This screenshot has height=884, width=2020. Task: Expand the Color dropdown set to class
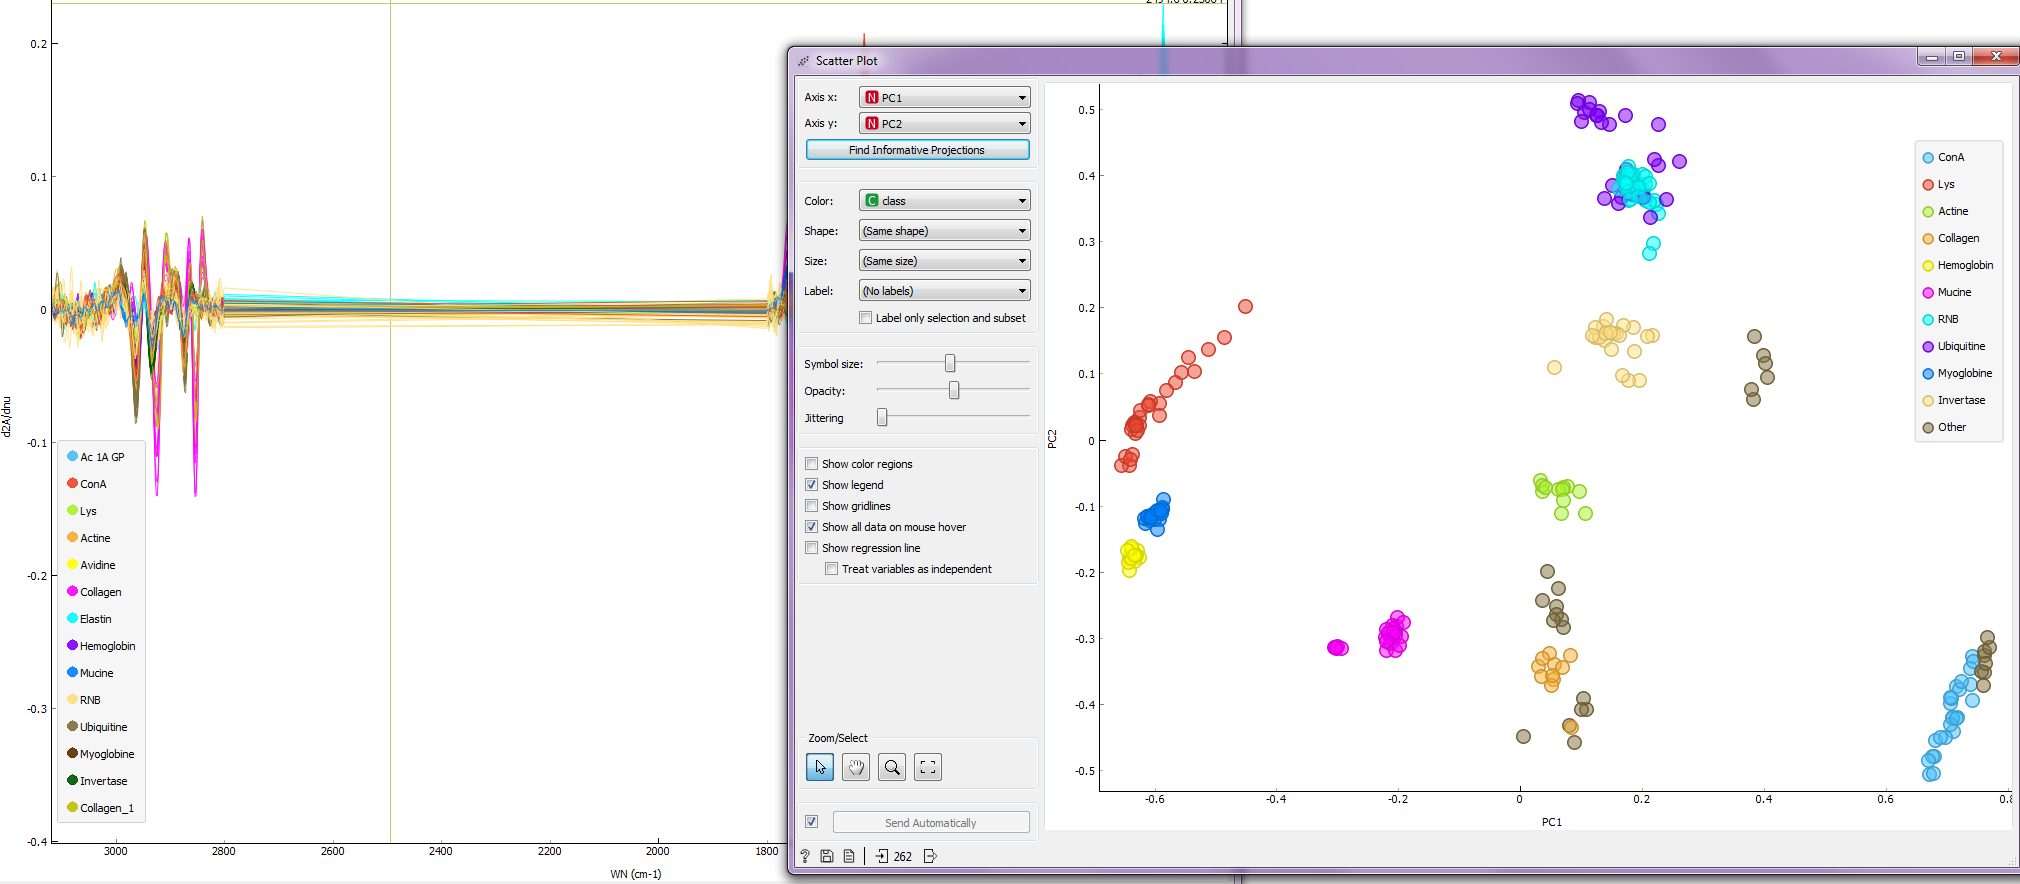click(x=944, y=200)
